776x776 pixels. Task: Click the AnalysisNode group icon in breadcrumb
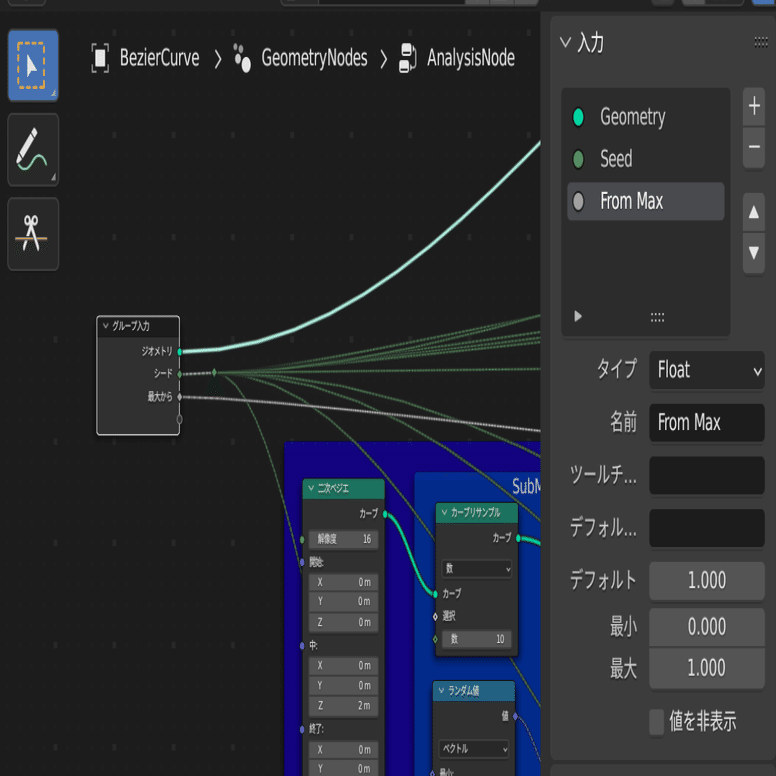[407, 58]
